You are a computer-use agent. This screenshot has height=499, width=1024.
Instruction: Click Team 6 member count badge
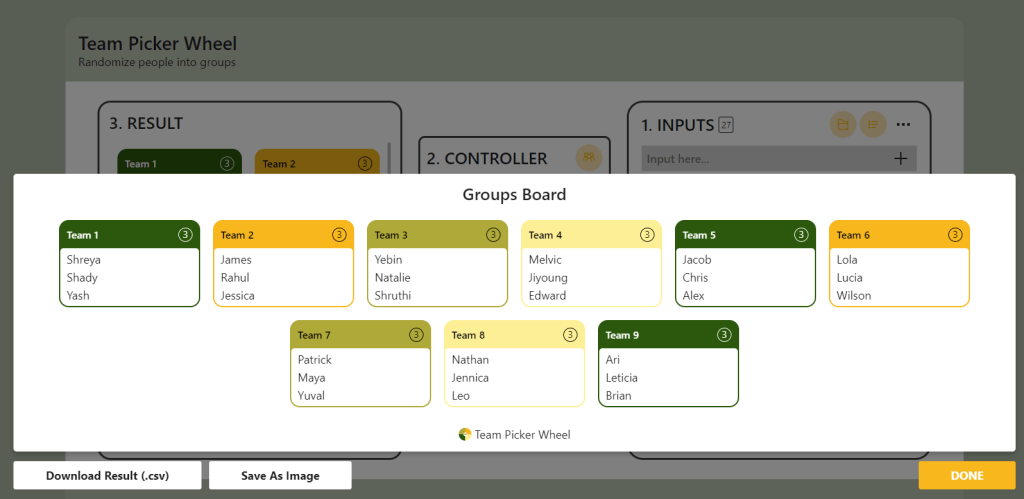point(955,235)
